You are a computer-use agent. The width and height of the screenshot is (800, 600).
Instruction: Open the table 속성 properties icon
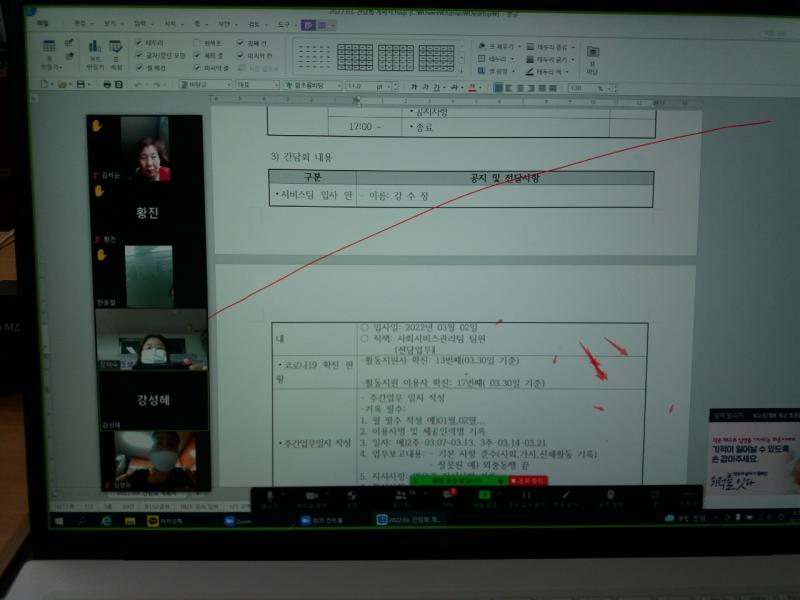(116, 54)
